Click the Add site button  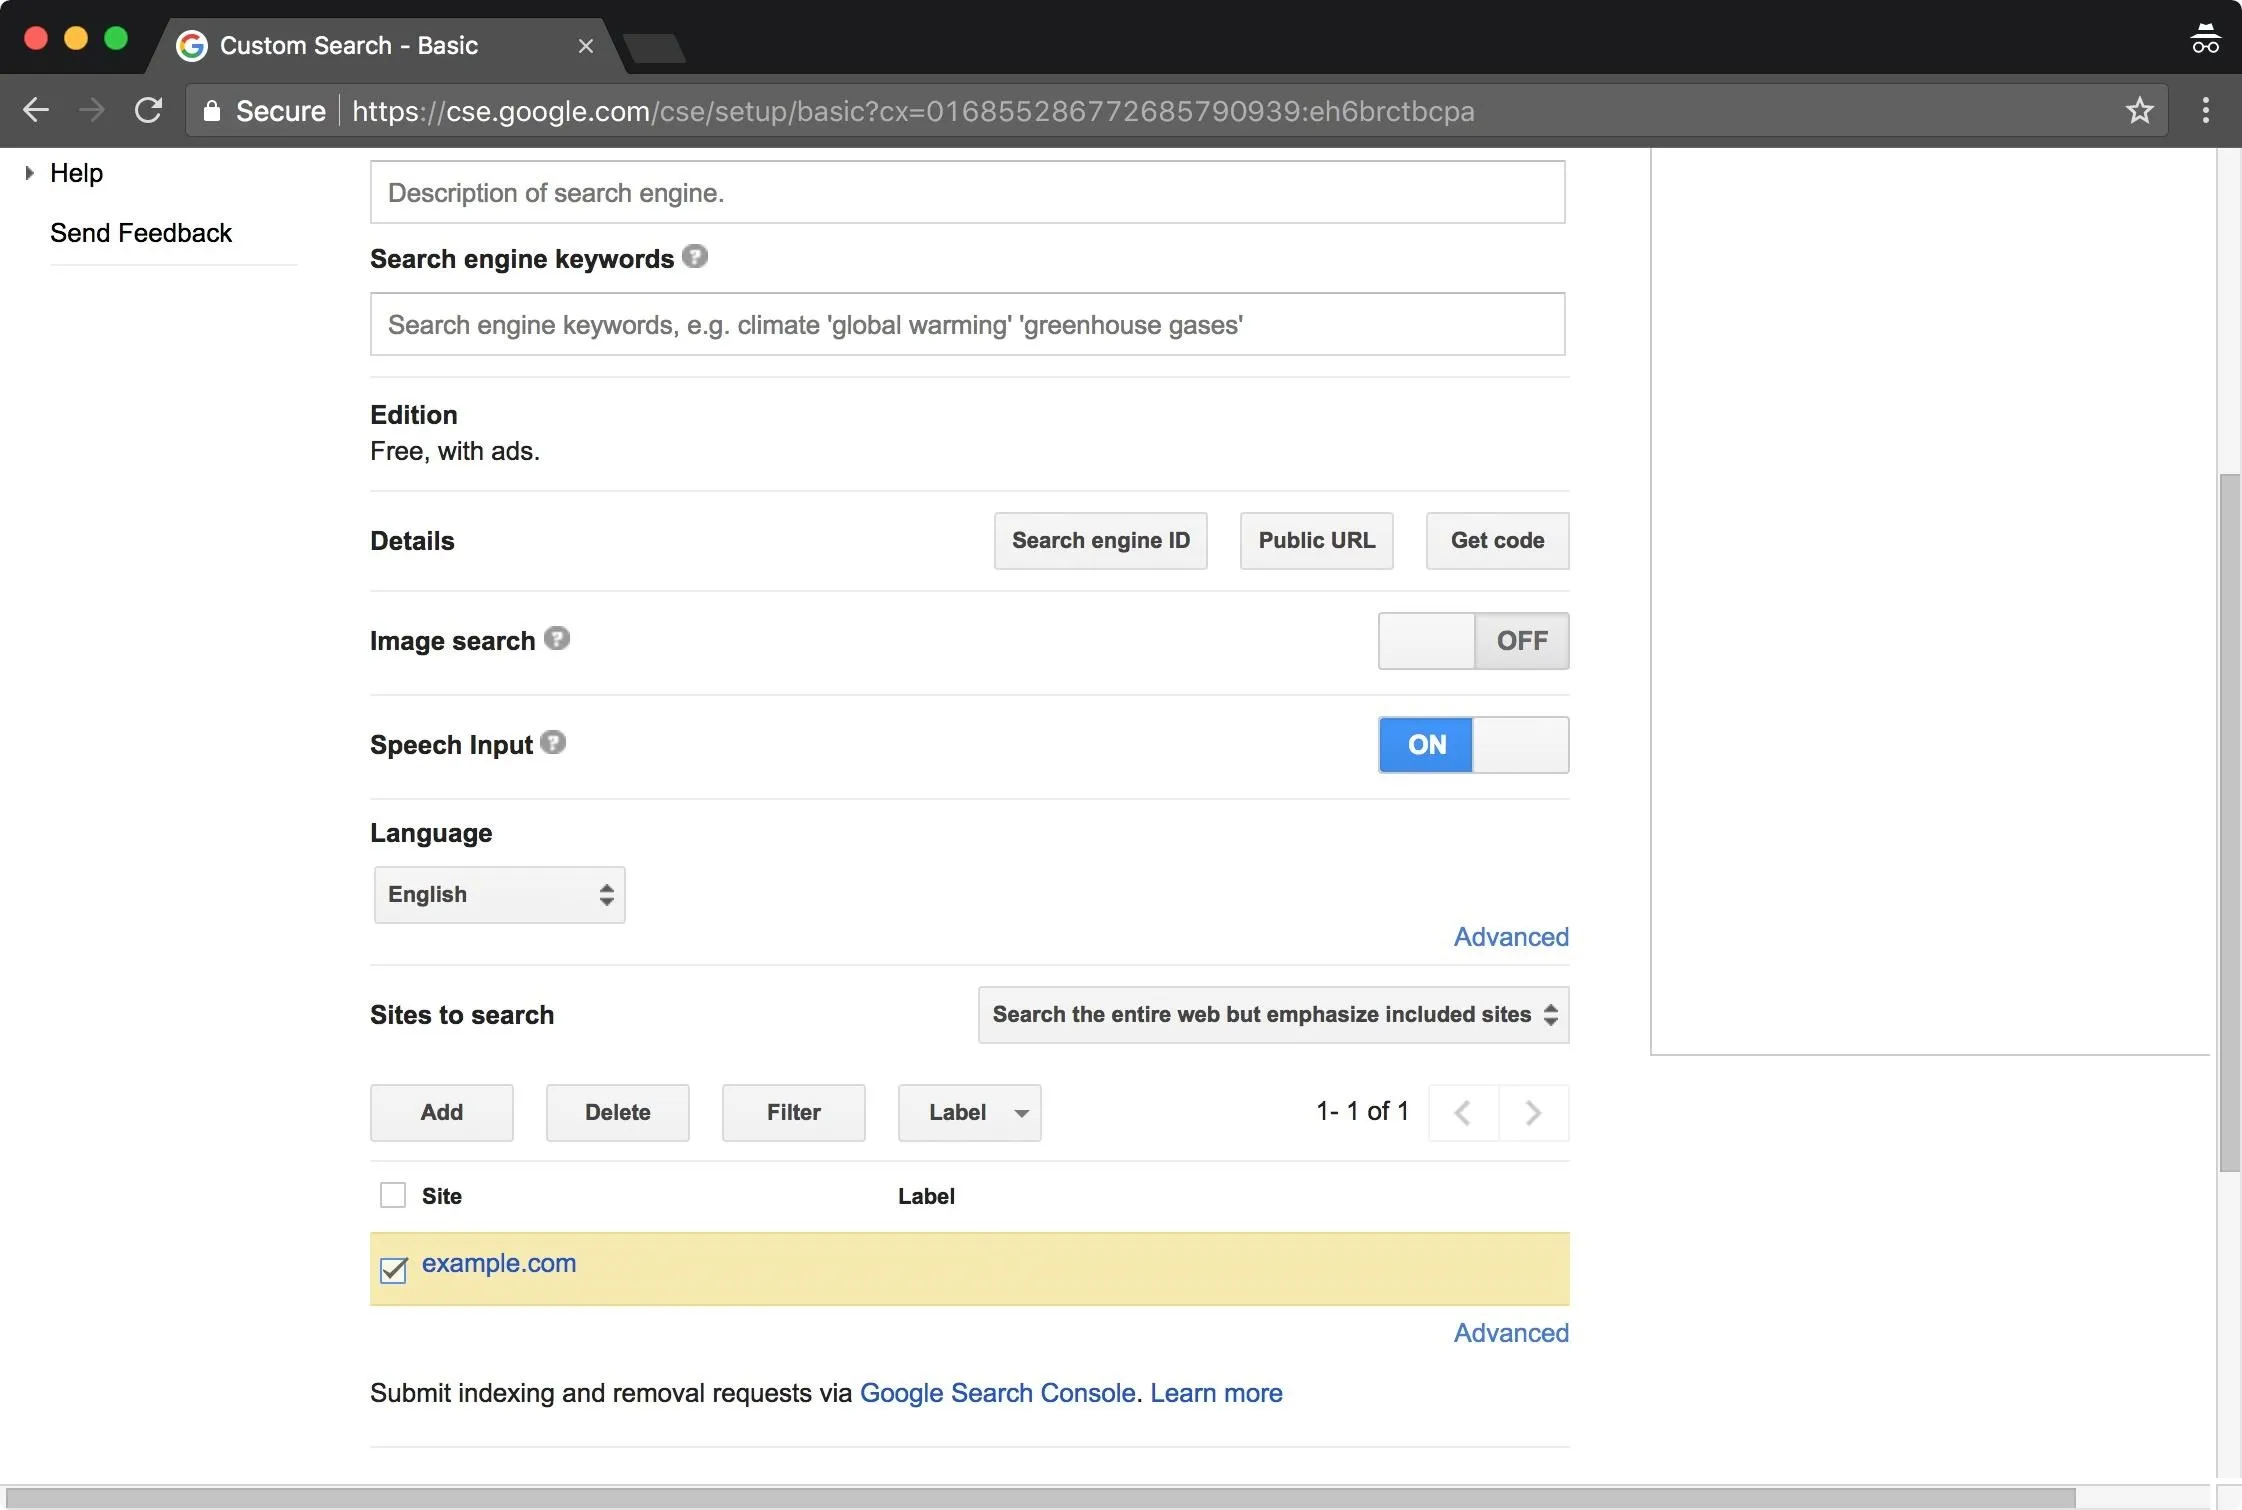[x=441, y=1112]
